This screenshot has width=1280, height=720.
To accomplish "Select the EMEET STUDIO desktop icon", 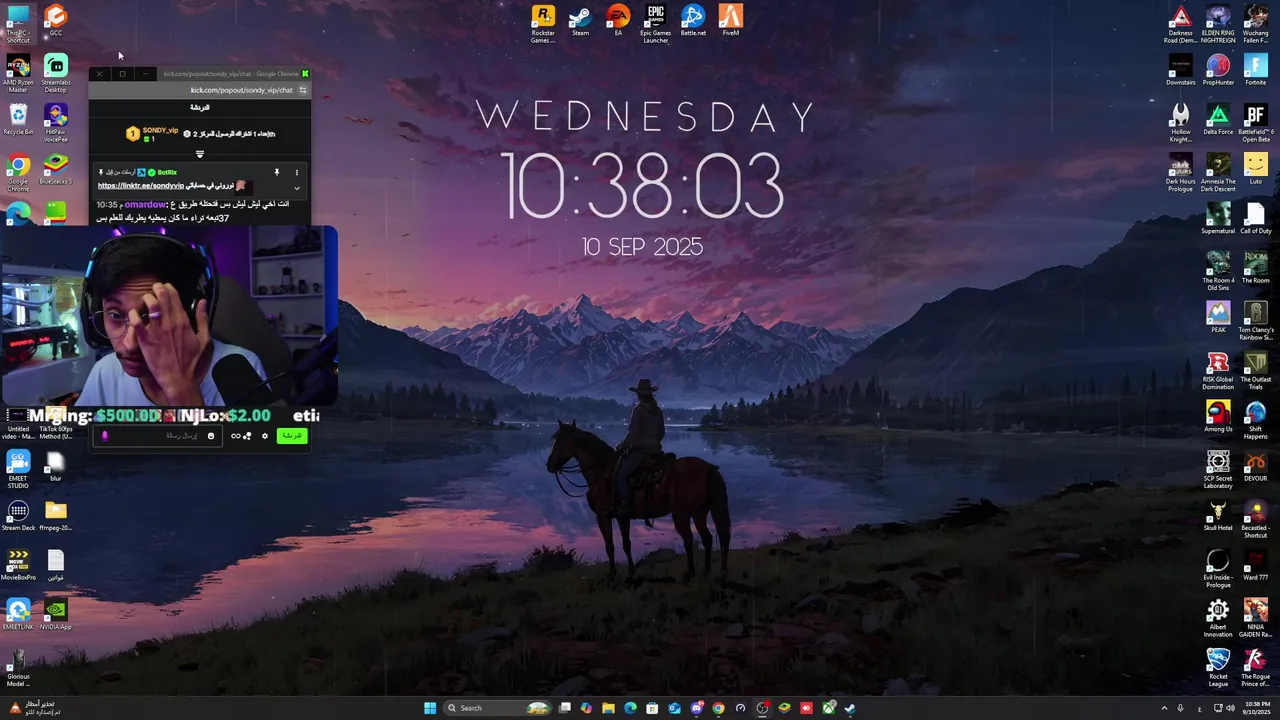I will (18, 469).
